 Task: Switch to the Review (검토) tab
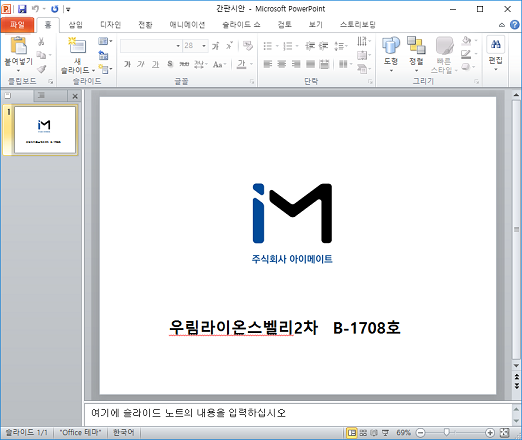(284, 25)
